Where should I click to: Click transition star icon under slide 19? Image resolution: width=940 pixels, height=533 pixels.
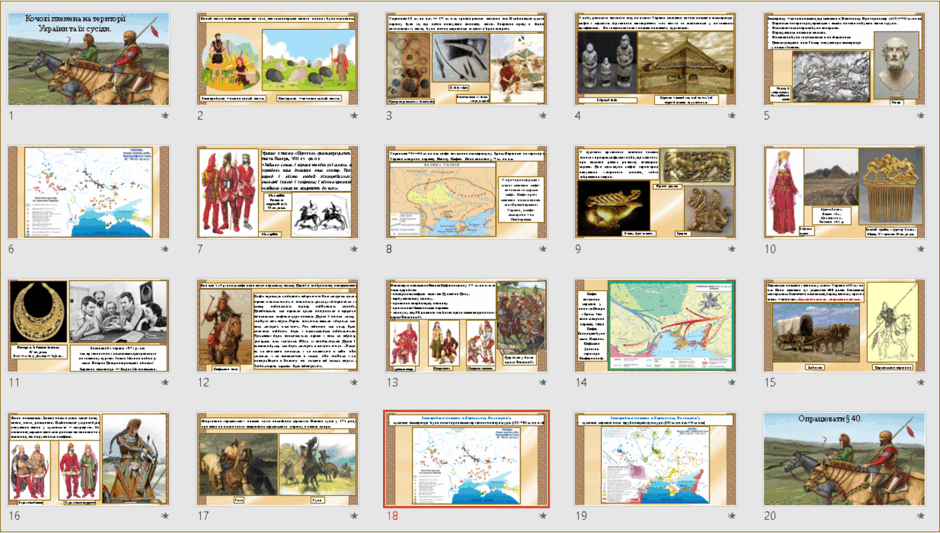(x=731, y=516)
